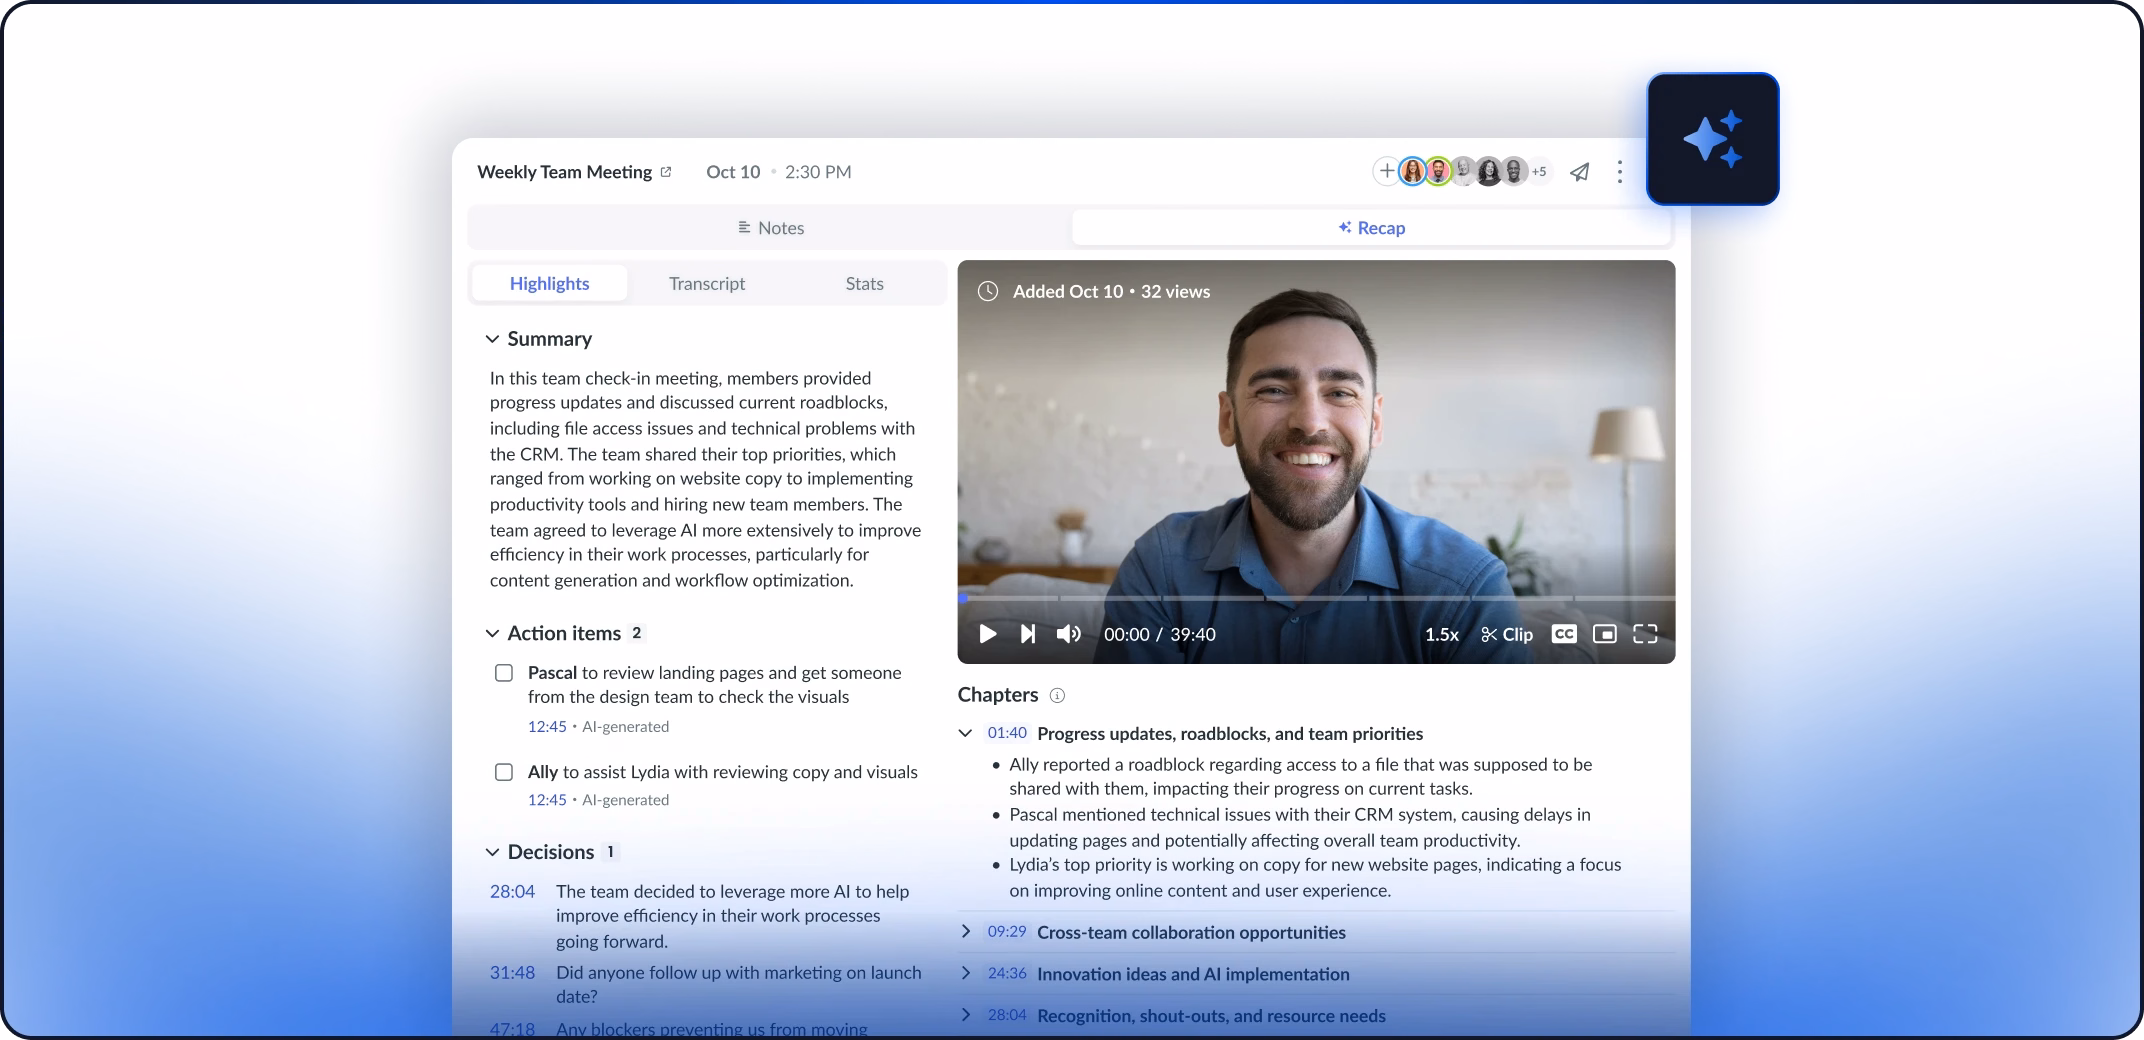Enter fullscreen video mode
The height and width of the screenshot is (1040, 2144).
1645,634
